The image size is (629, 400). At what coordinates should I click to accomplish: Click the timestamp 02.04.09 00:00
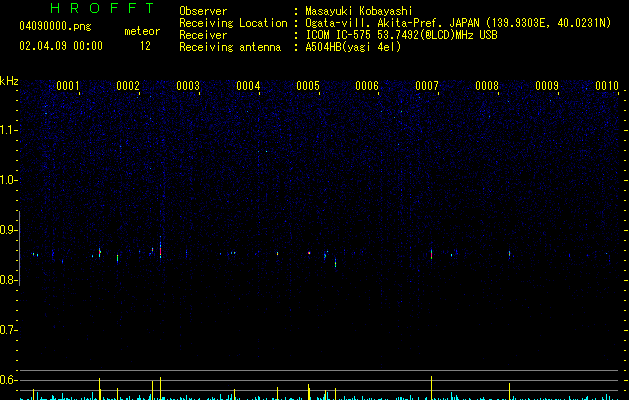[61, 46]
